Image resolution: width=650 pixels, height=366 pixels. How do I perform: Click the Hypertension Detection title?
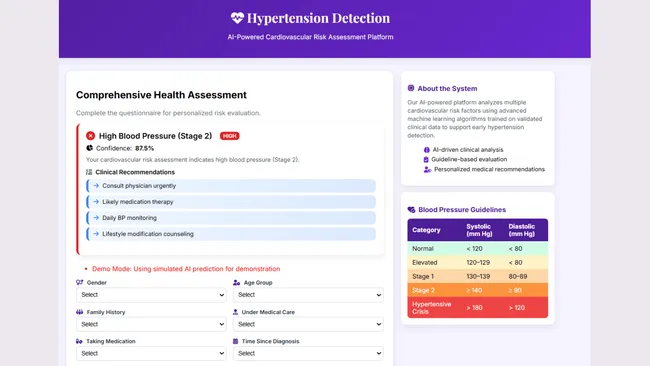point(318,18)
